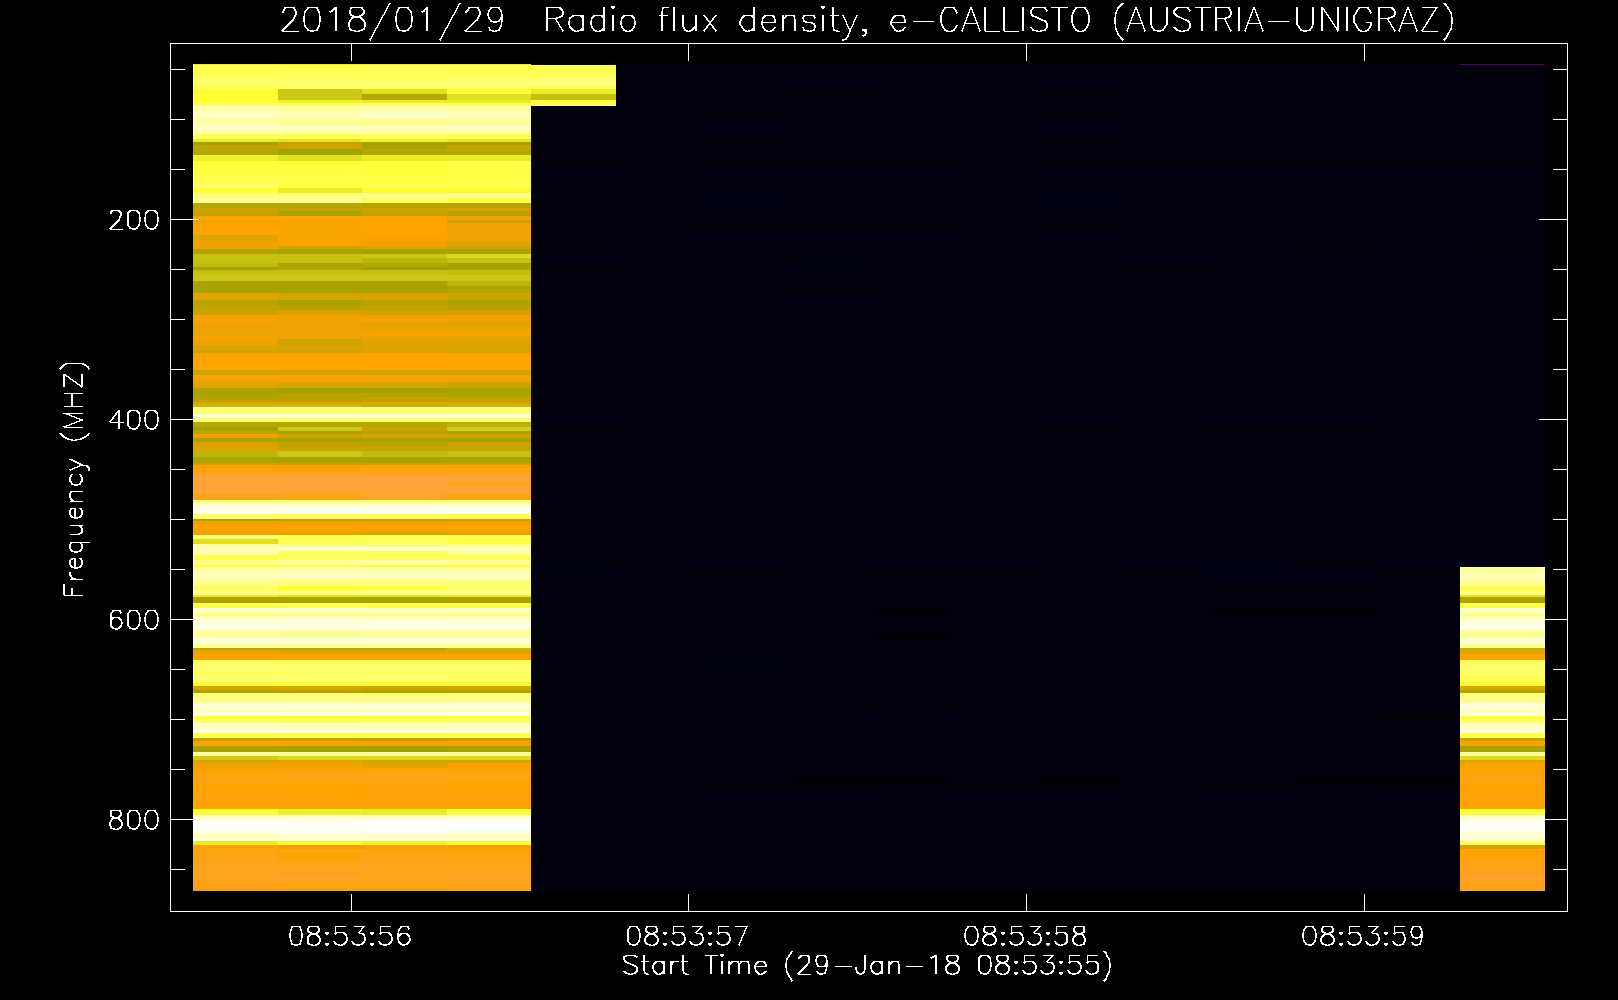Click the small yellow block near 08:53:57 at top
This screenshot has height=1000, width=1618.
point(573,85)
